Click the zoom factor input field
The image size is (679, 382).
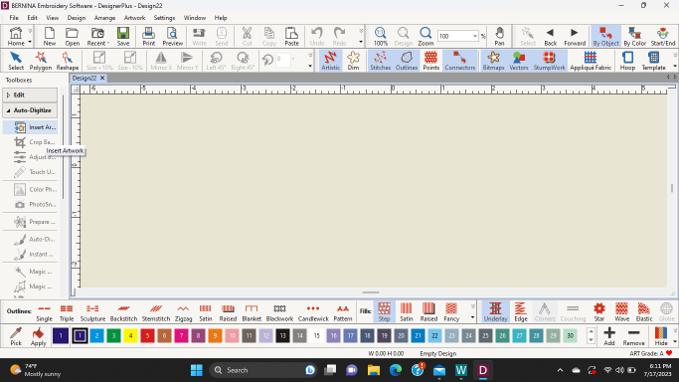tap(454, 36)
